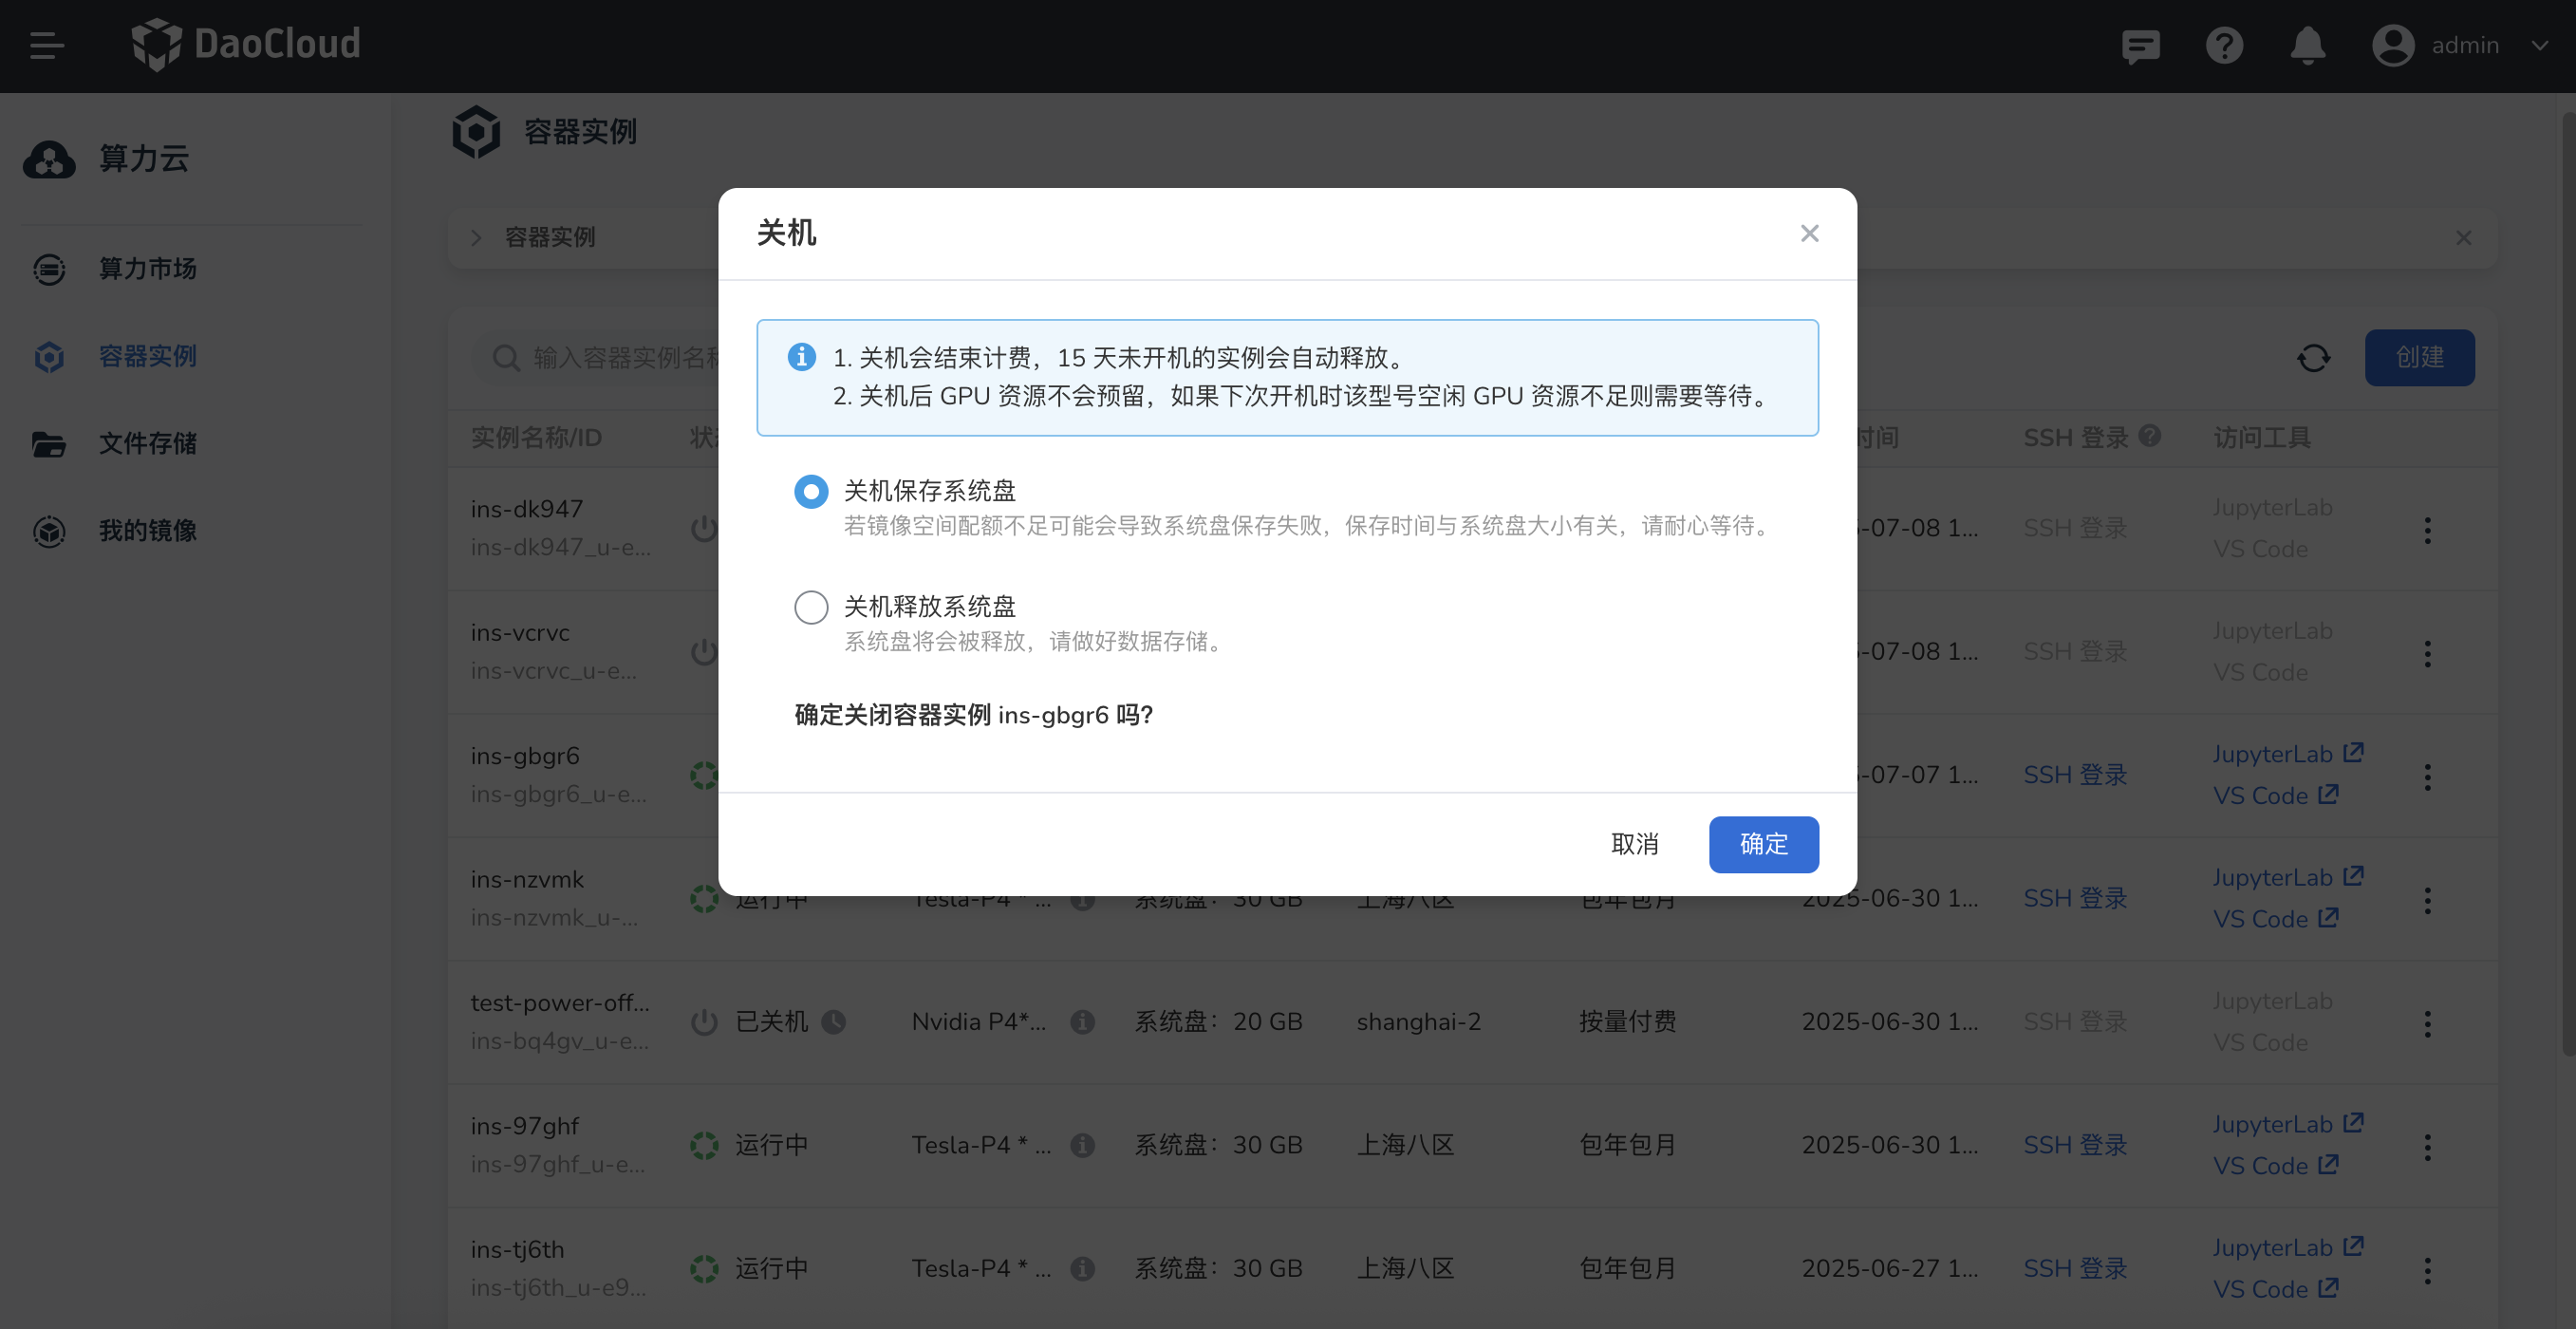Select 关机保存系统盘 option
Screen dimensions: 2576x1329
811,491
